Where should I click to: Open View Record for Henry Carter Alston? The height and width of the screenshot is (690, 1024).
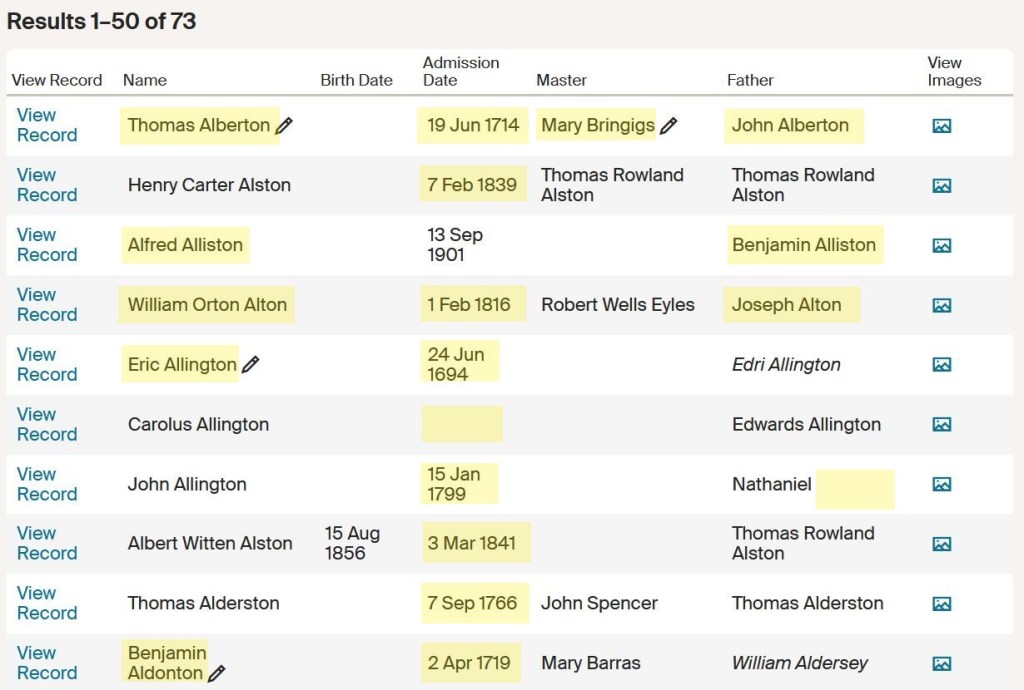pos(46,185)
